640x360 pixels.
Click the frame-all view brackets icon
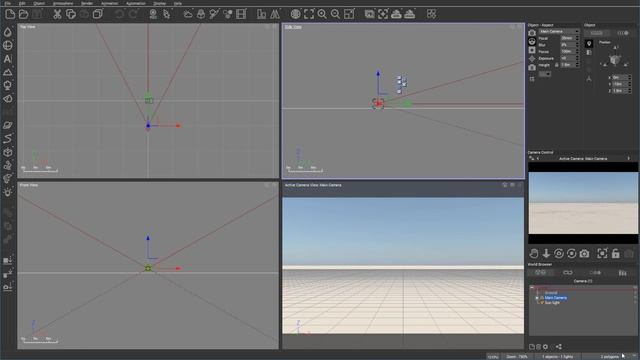(309, 14)
